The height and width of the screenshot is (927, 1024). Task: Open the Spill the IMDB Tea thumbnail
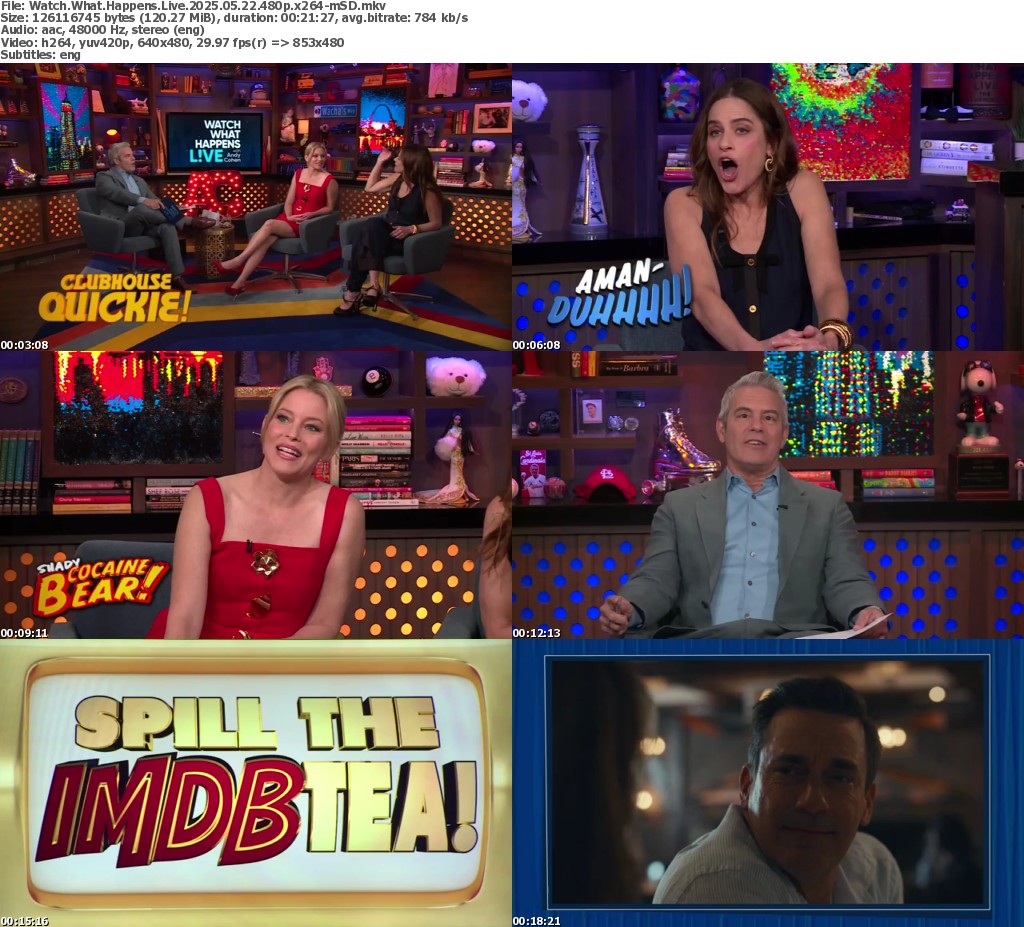[x=256, y=783]
